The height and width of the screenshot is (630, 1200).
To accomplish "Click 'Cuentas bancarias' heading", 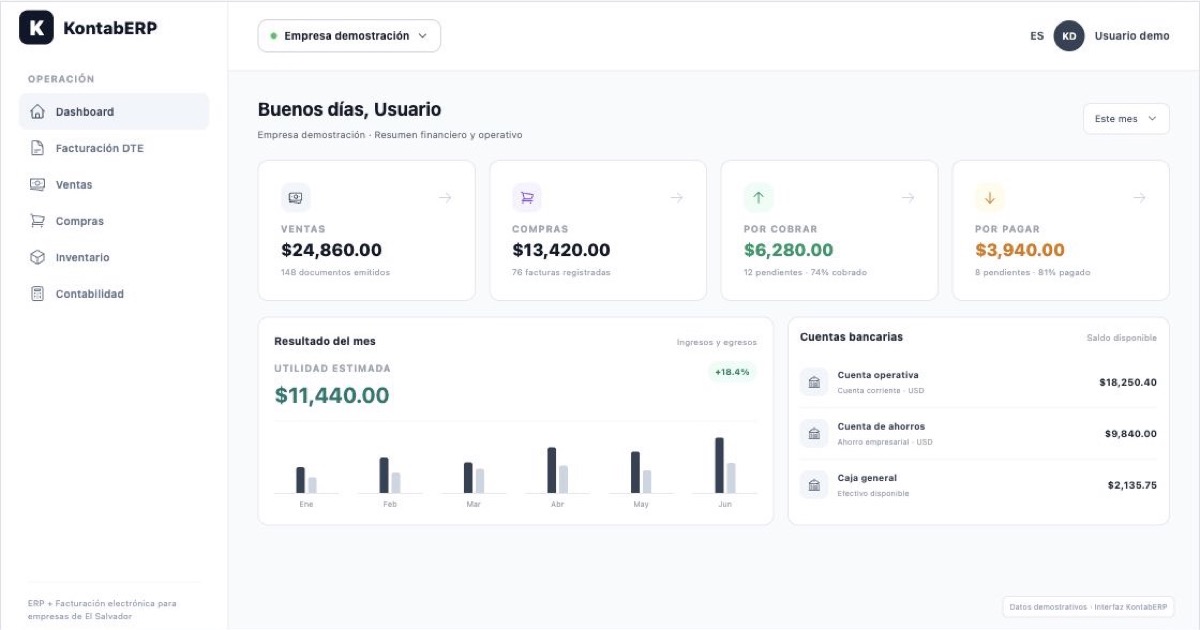I will [851, 337].
